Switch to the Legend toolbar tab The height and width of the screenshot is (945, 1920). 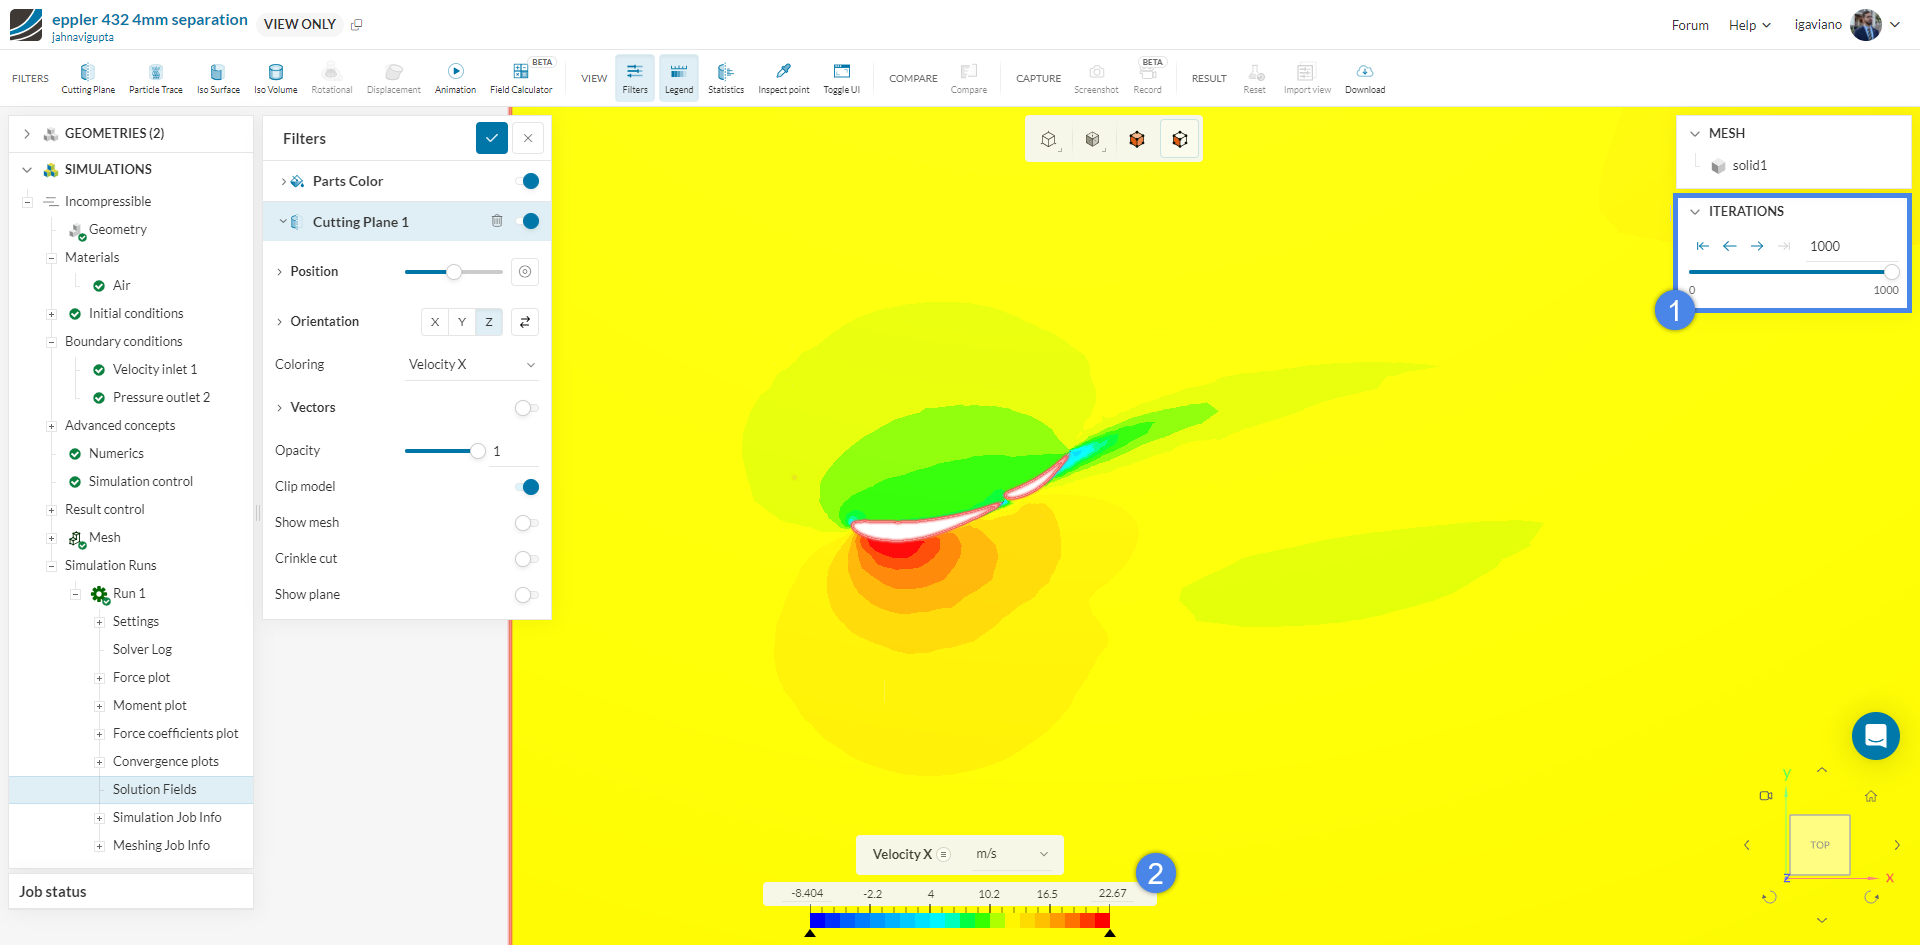pyautogui.click(x=678, y=77)
